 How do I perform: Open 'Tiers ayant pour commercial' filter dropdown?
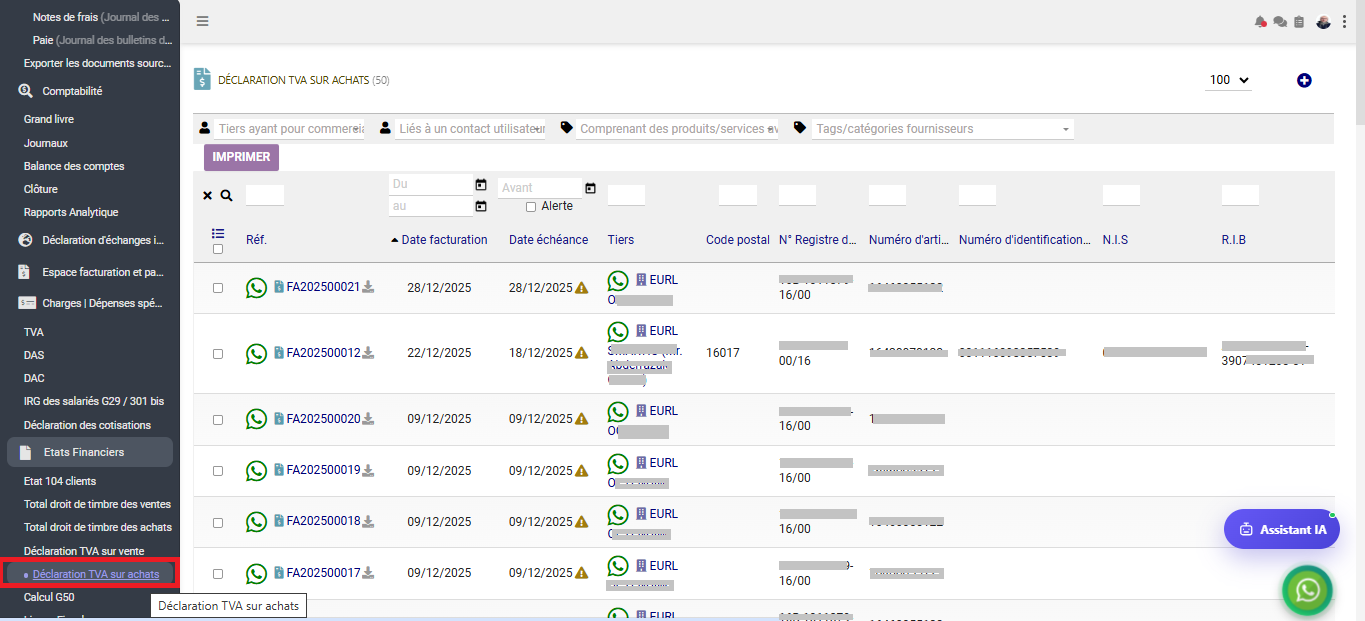(x=291, y=129)
